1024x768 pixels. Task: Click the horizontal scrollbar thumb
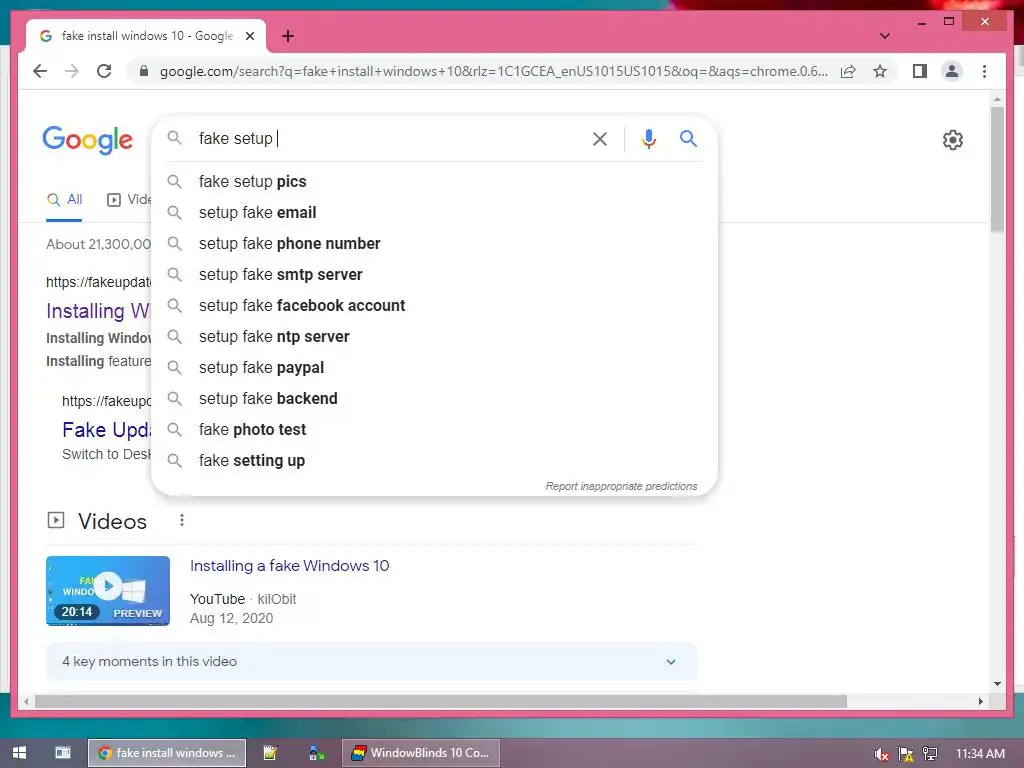tap(440, 701)
